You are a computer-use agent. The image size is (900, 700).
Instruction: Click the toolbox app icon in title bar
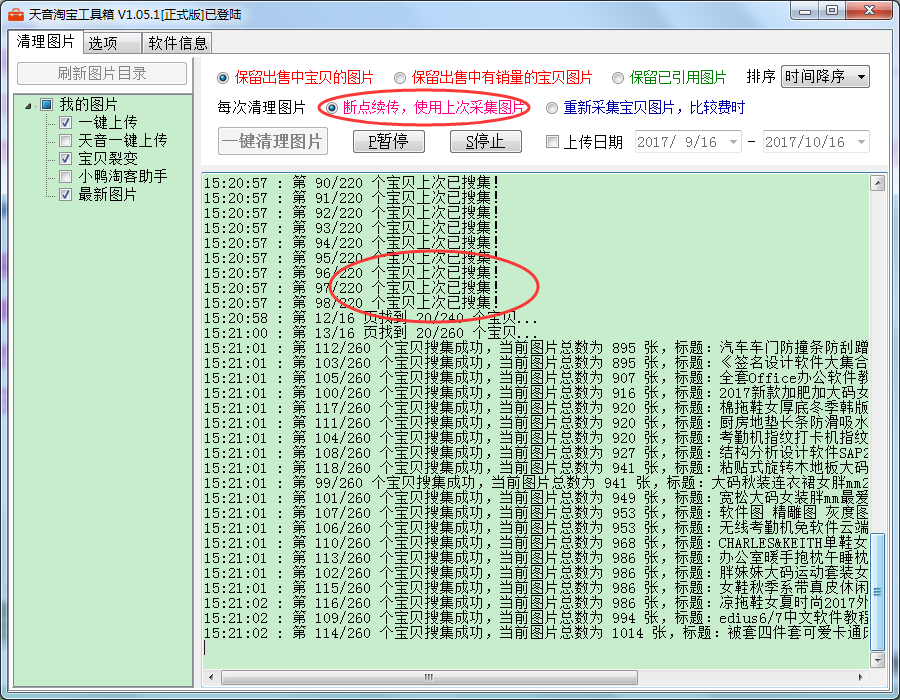15,14
